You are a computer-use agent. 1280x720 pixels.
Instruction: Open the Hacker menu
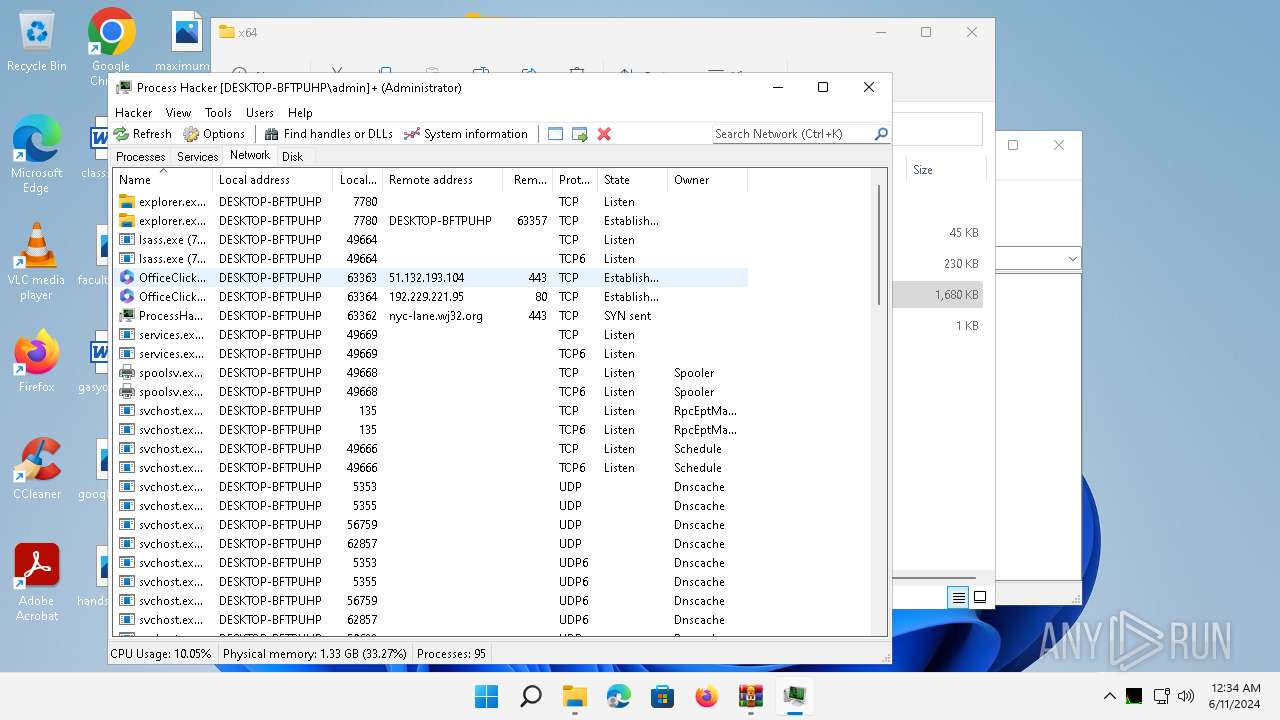click(x=134, y=113)
